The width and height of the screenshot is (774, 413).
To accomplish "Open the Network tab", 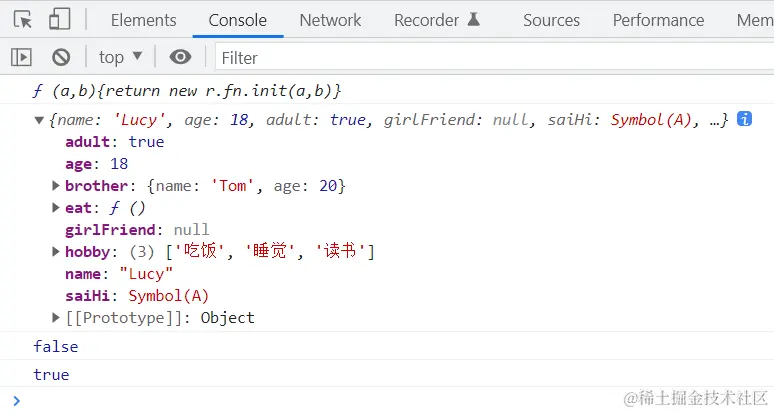I will point(330,20).
